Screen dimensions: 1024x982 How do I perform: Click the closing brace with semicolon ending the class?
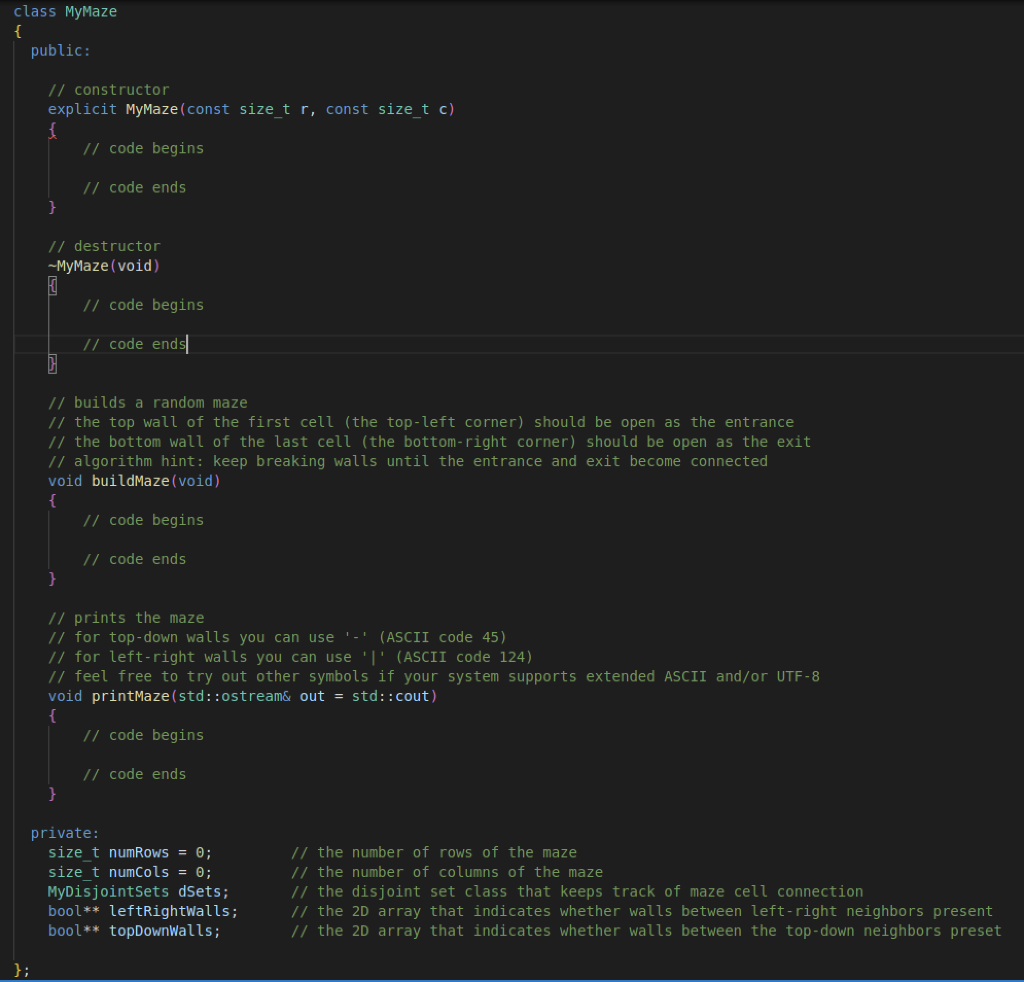22,969
